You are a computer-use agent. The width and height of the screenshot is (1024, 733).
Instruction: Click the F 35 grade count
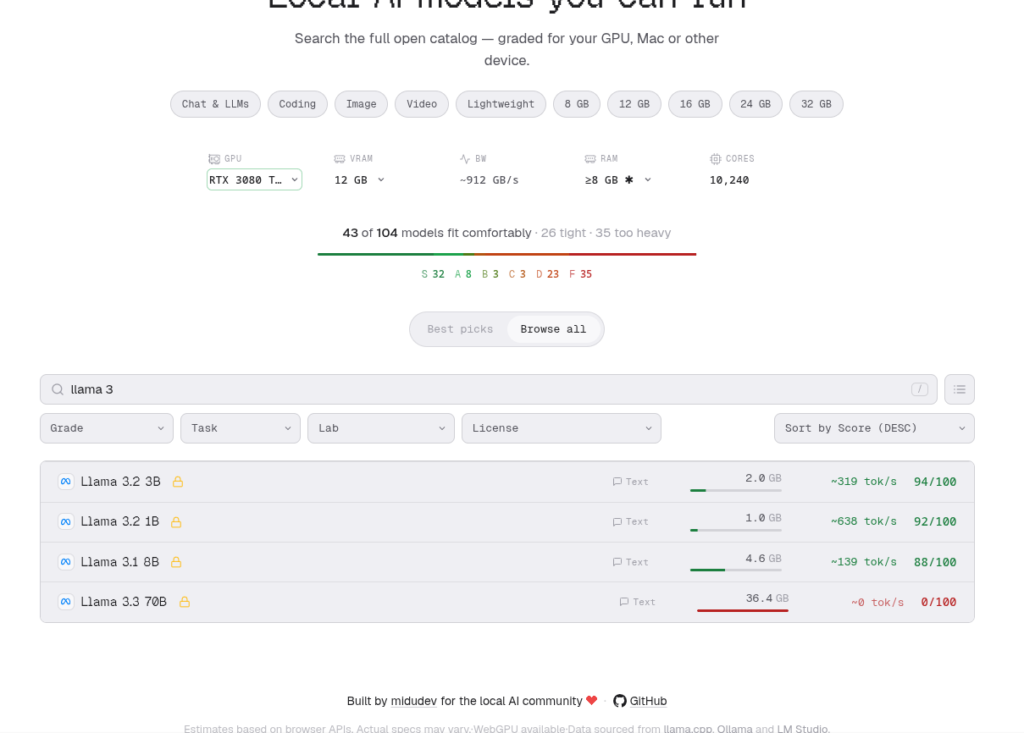pos(580,274)
